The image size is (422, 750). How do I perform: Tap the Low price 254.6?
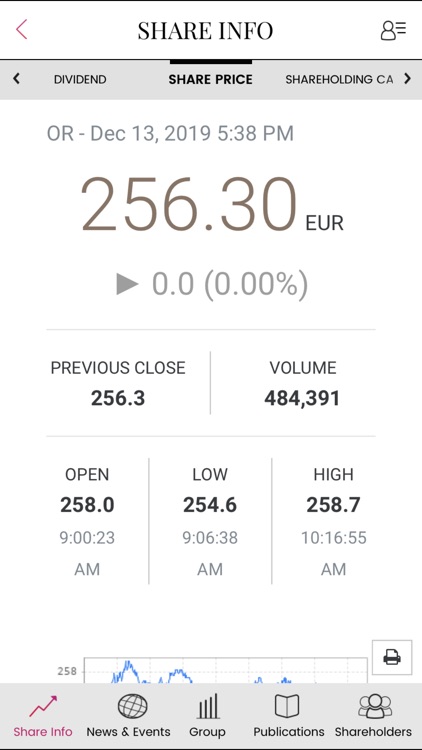pos(210,505)
